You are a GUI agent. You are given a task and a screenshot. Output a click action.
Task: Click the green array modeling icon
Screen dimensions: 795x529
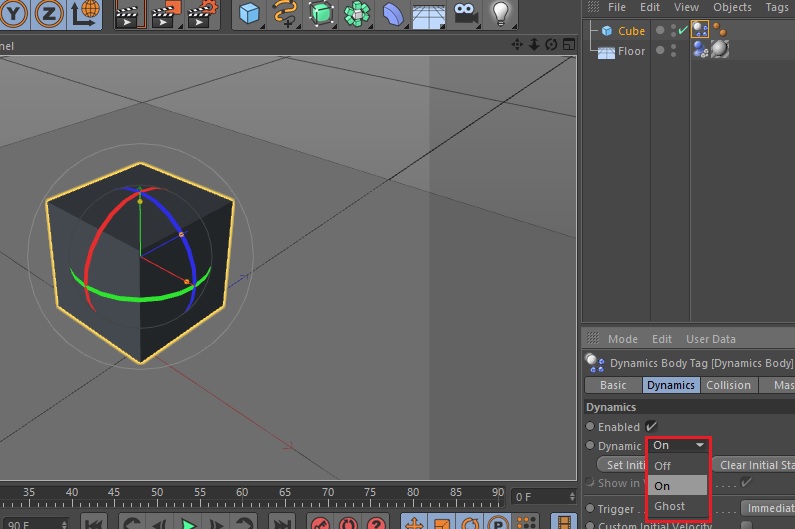coord(357,14)
